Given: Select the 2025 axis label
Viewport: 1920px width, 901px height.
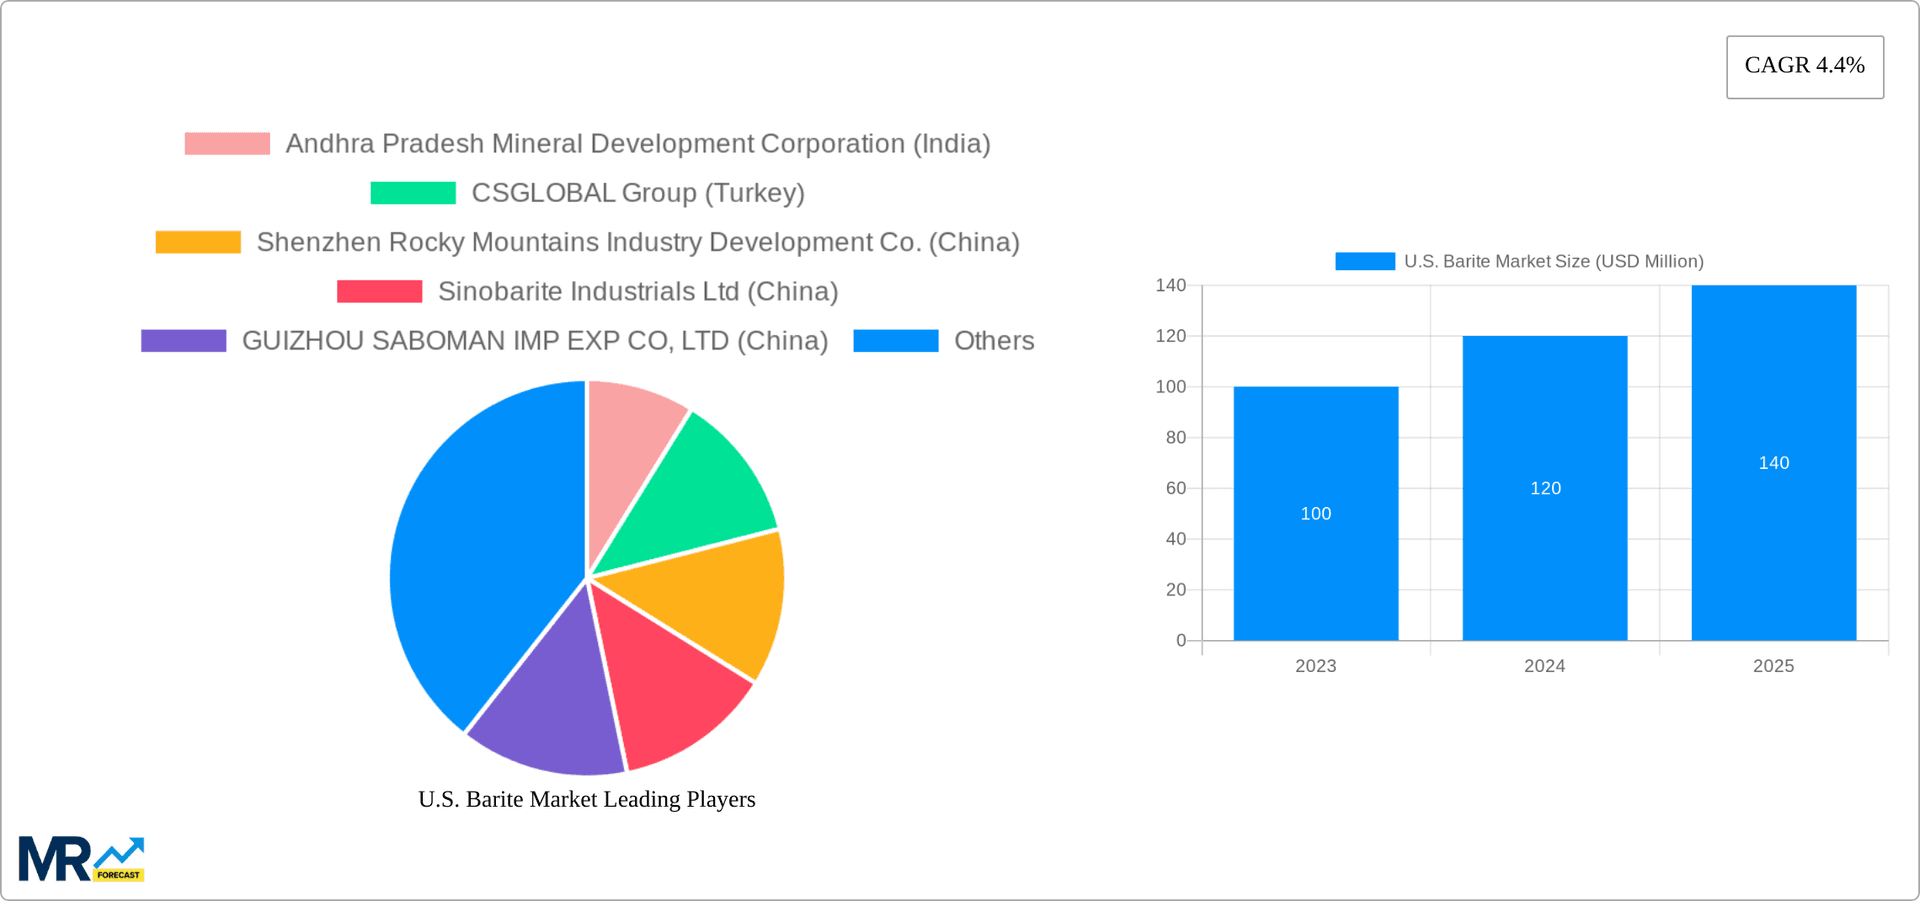Looking at the screenshot, I should [1774, 665].
